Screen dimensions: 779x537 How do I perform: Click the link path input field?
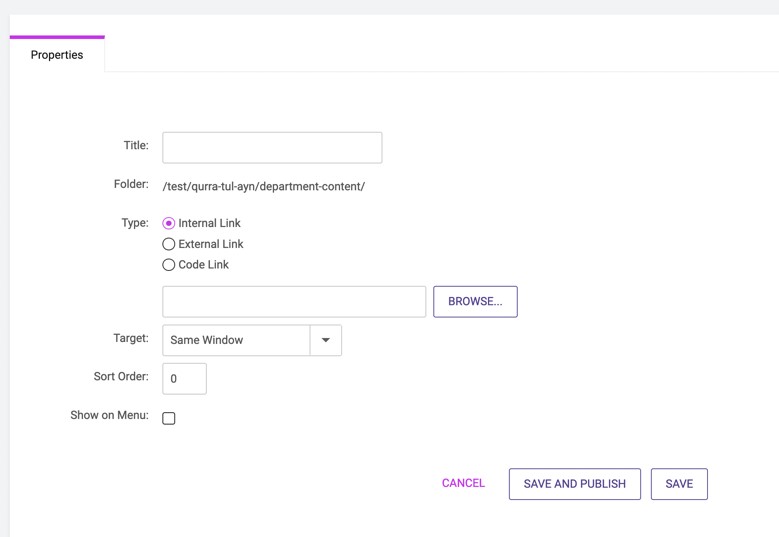(294, 302)
